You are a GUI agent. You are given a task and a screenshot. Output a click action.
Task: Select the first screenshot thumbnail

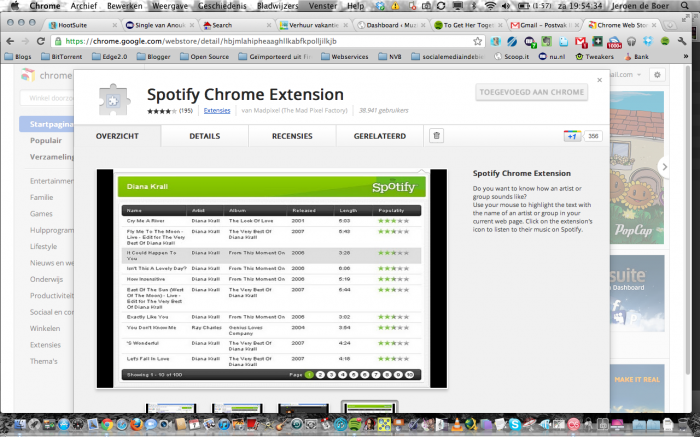[x=171, y=408]
